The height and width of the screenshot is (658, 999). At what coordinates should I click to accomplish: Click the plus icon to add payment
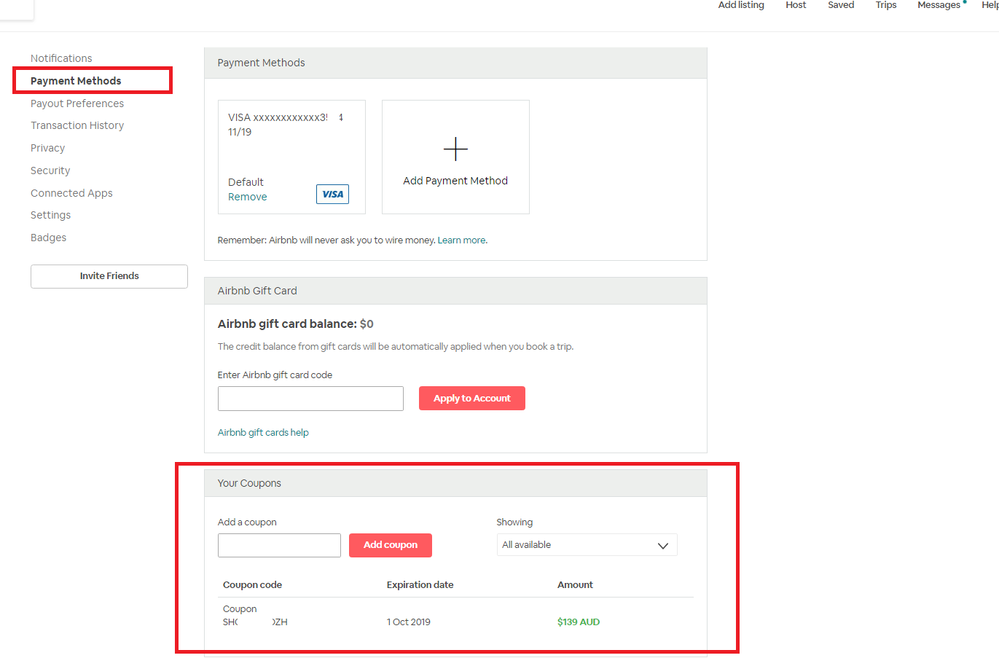pyautogui.click(x=455, y=150)
